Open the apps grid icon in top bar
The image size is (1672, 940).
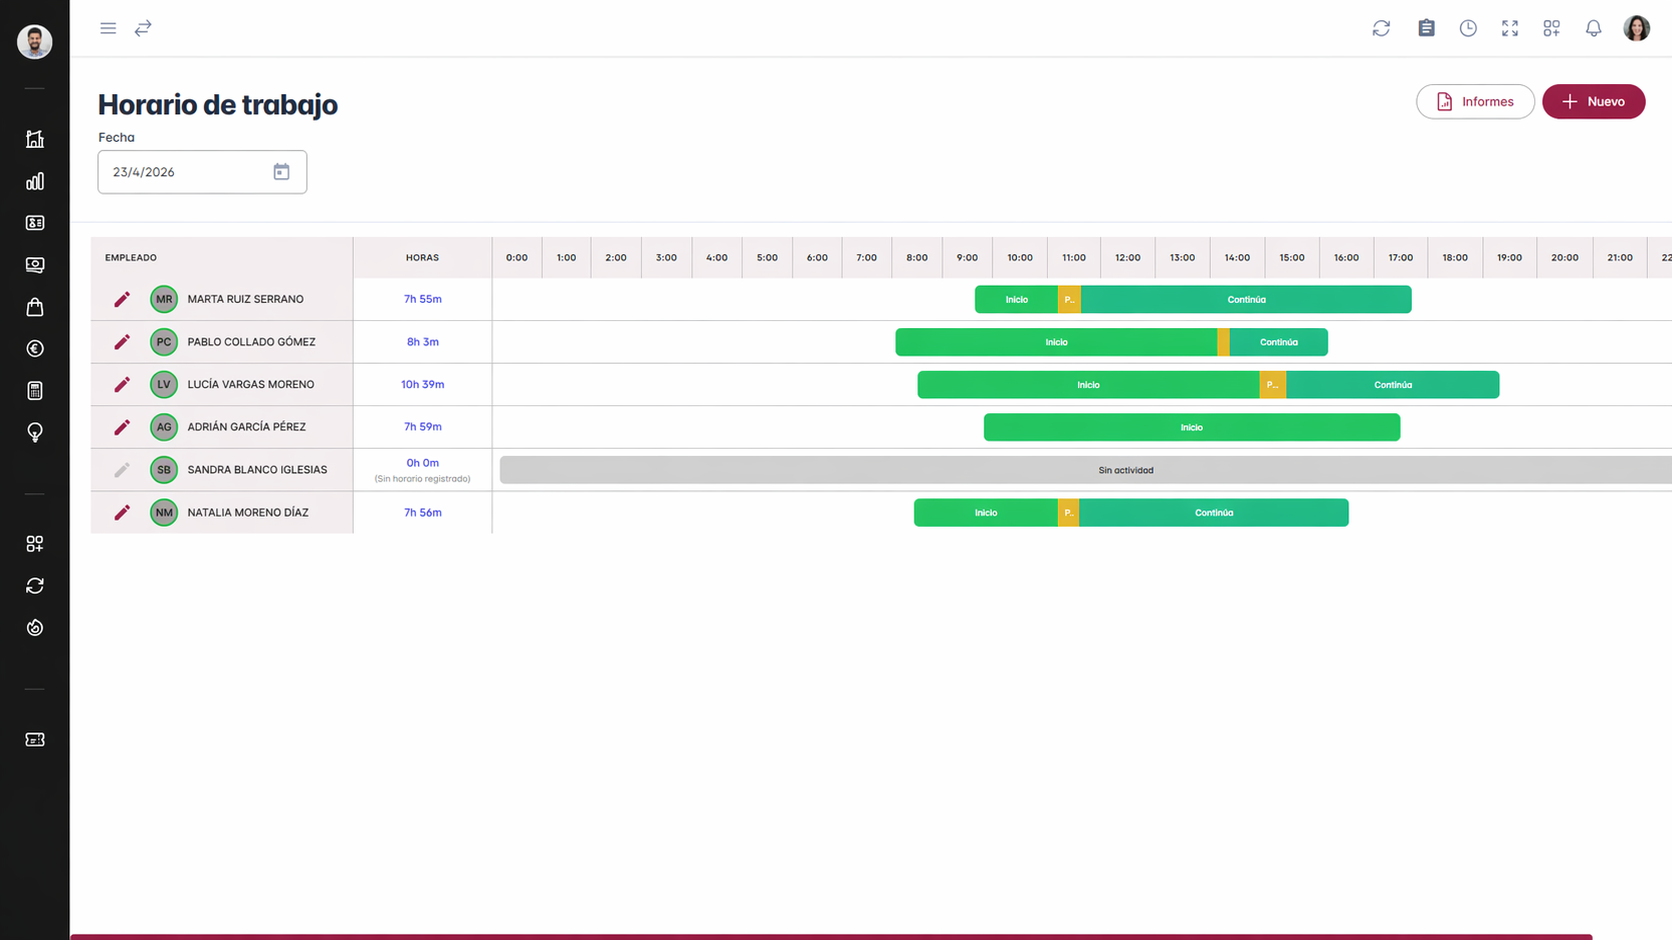click(x=1551, y=28)
